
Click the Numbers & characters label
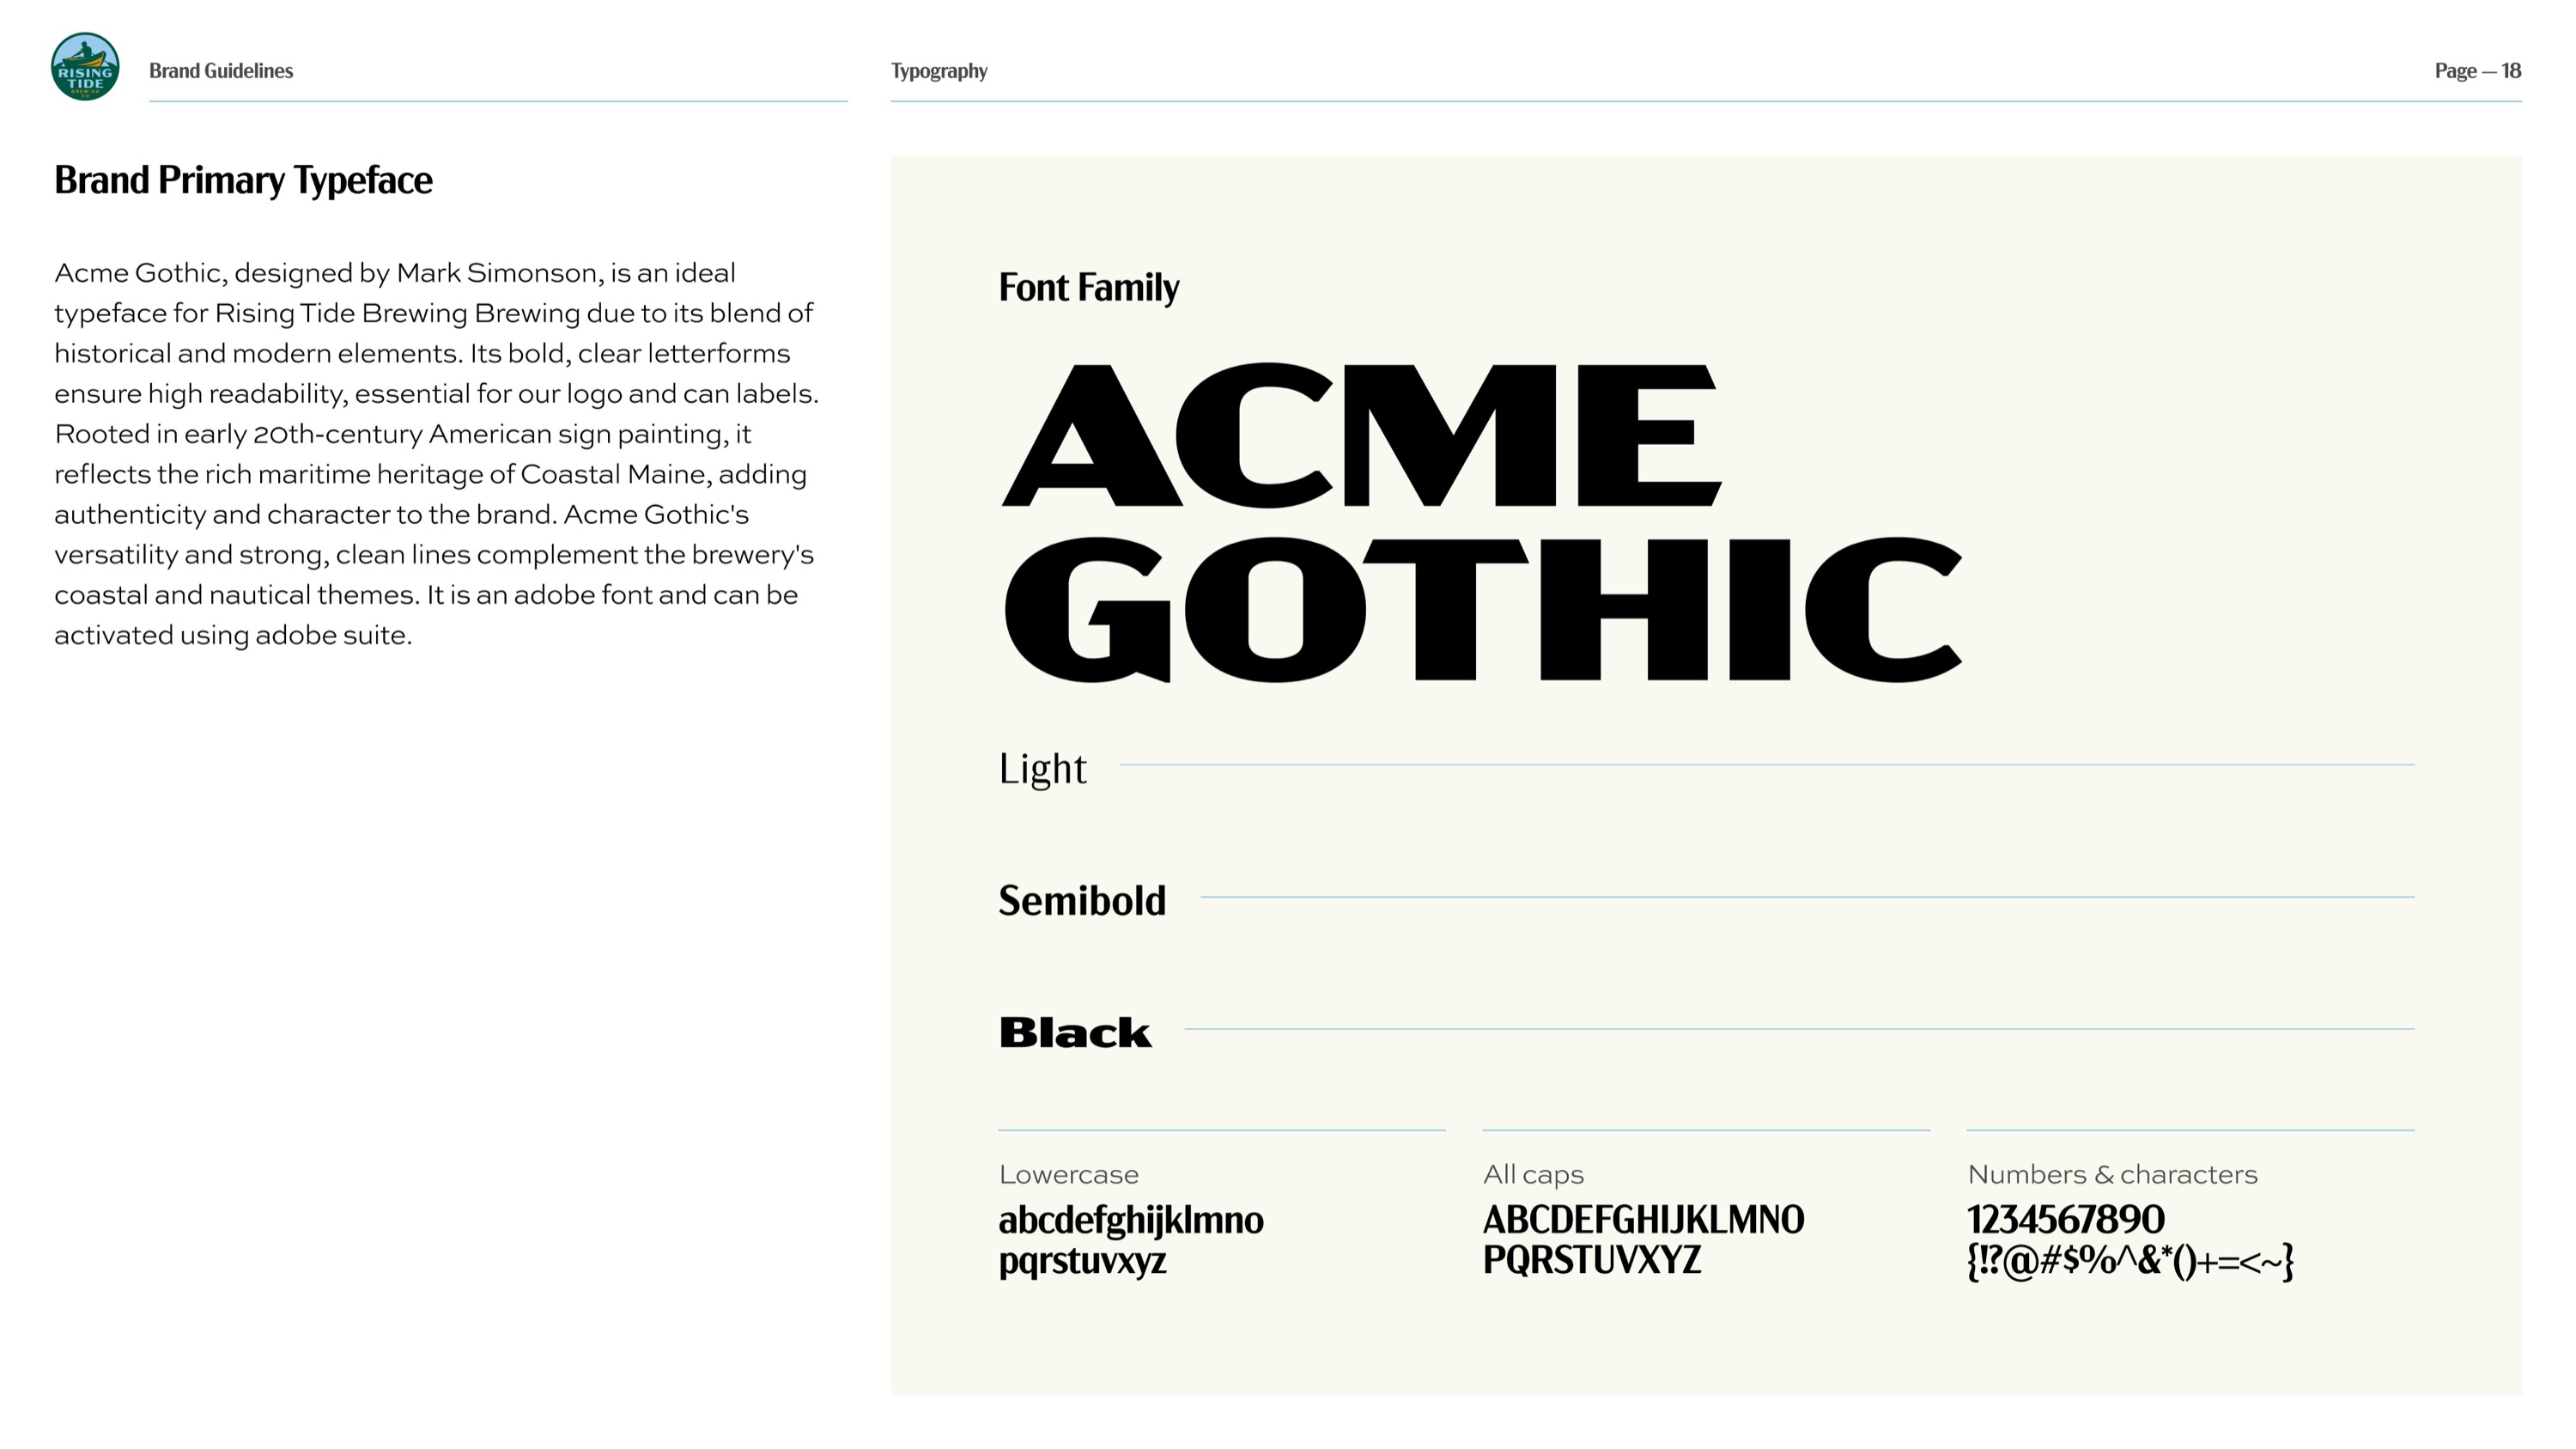pos(2112,1175)
